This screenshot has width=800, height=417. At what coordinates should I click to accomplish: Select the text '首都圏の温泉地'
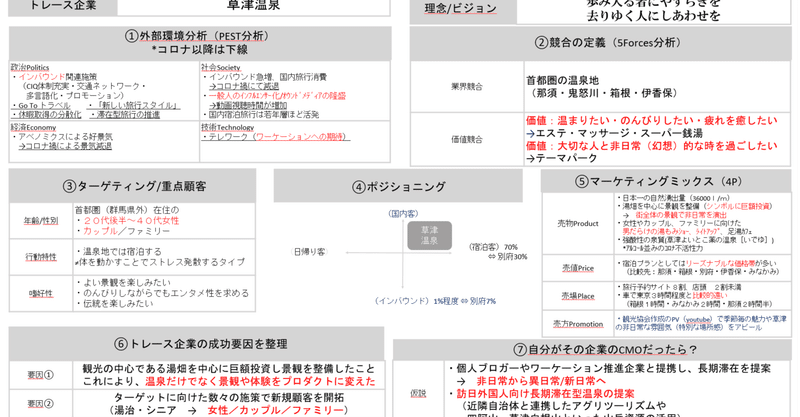(x=562, y=81)
